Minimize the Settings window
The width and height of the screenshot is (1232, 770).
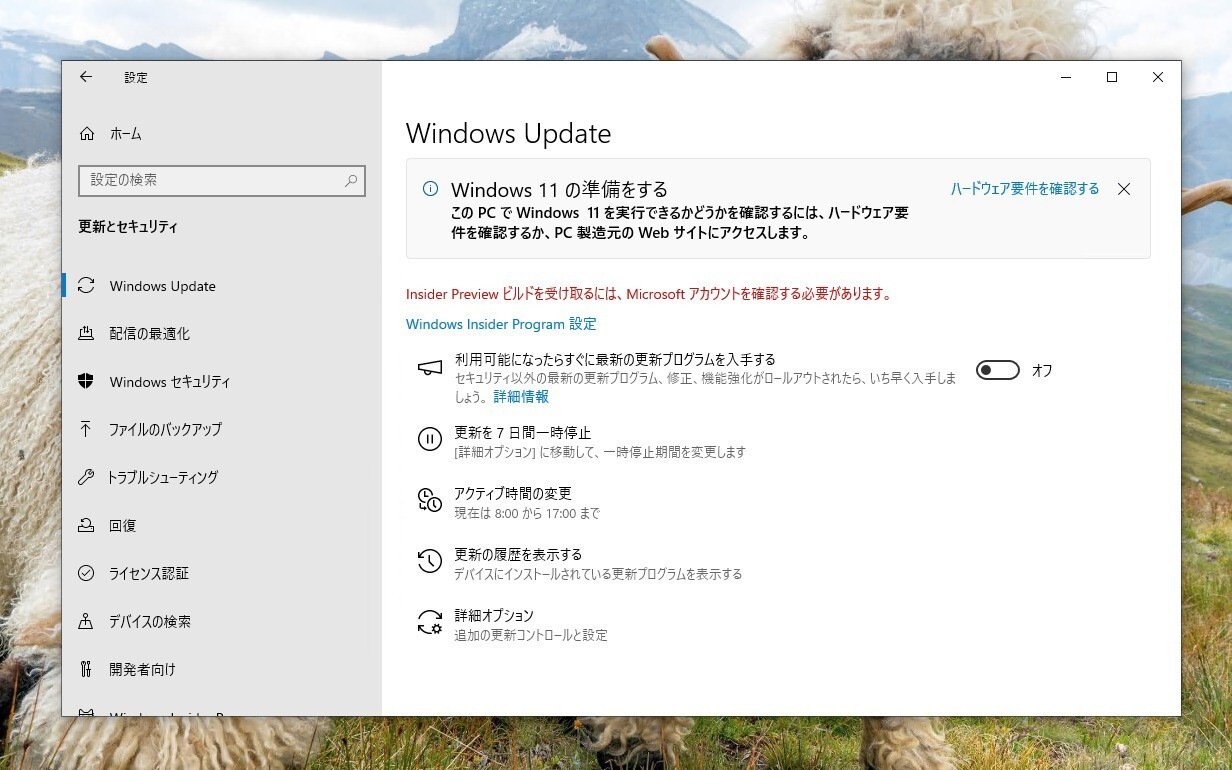(1066, 77)
